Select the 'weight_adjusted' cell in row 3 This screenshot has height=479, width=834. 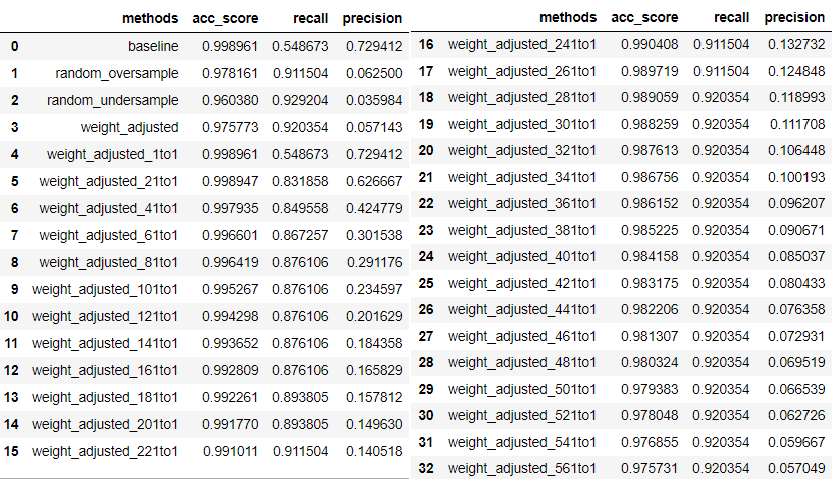pyautogui.click(x=129, y=128)
